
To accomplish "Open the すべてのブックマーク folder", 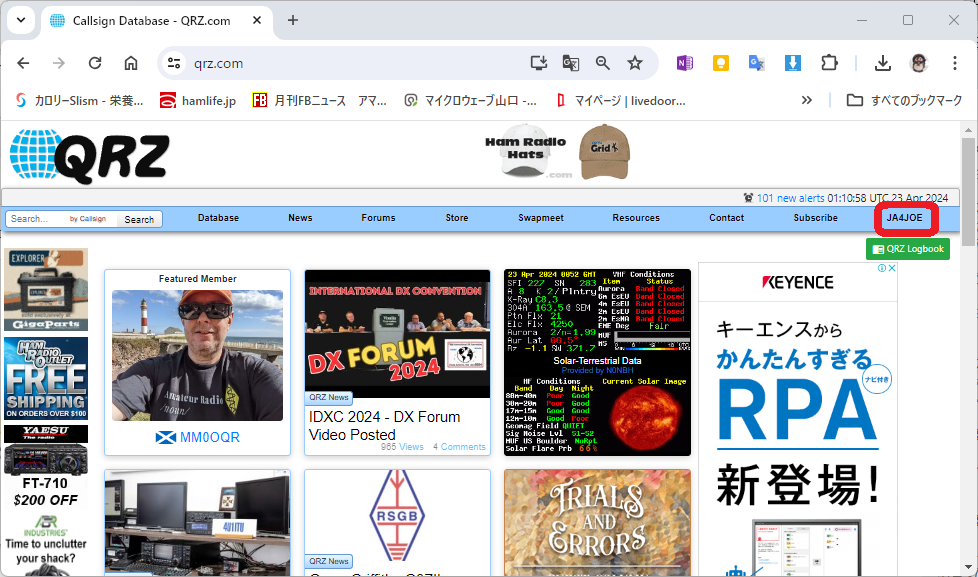I will (904, 100).
